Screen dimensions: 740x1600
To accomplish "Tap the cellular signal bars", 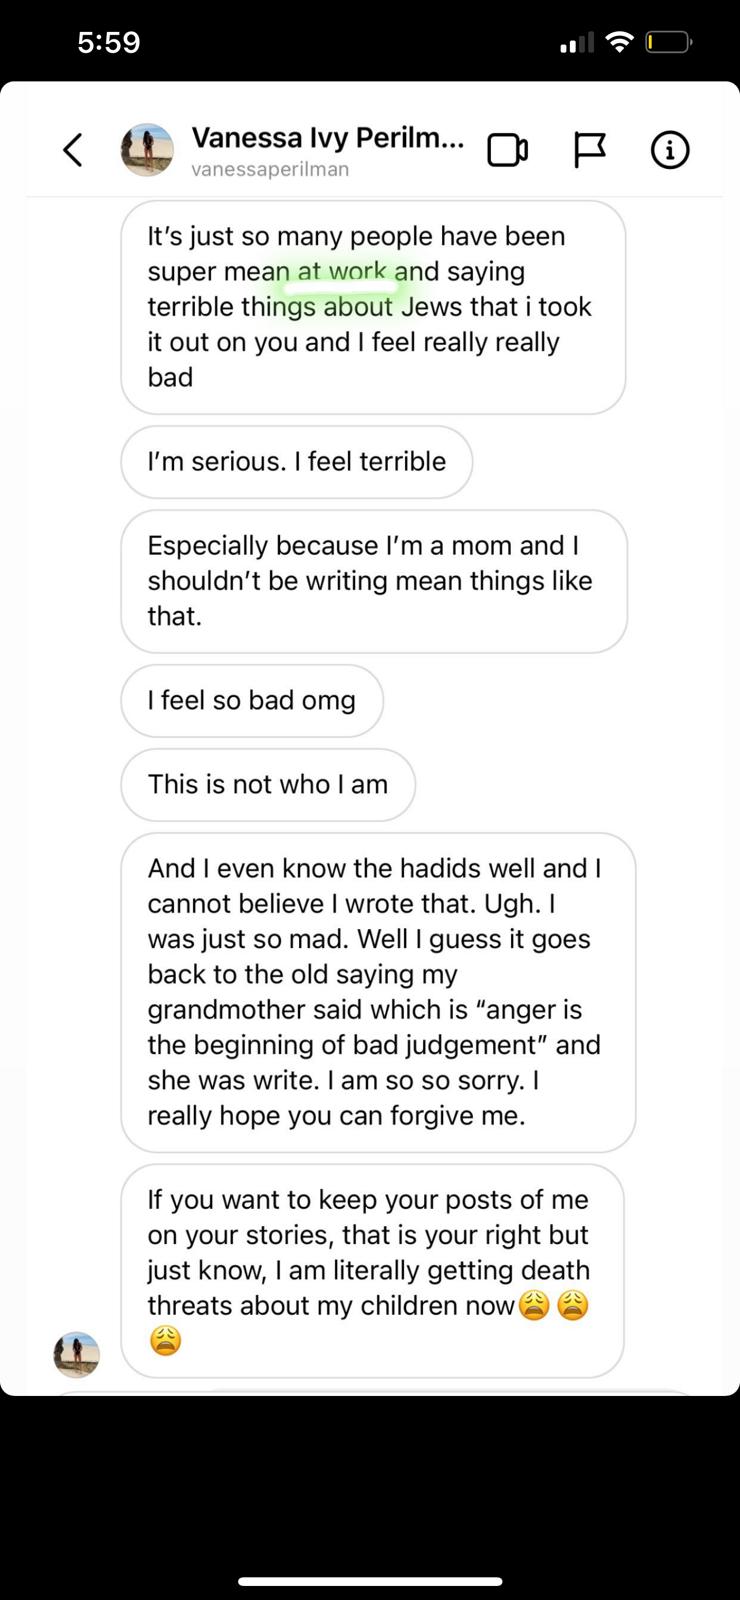I will pos(576,42).
